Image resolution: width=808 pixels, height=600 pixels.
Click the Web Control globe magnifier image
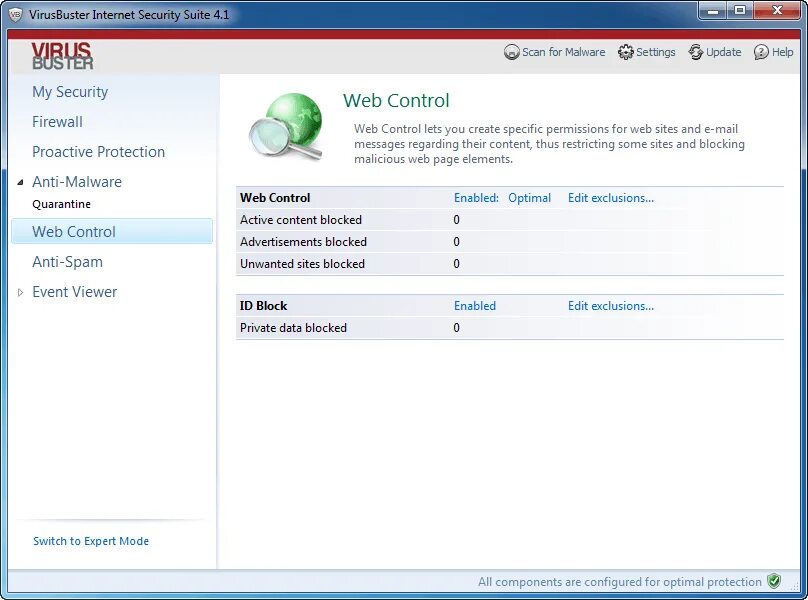click(287, 125)
